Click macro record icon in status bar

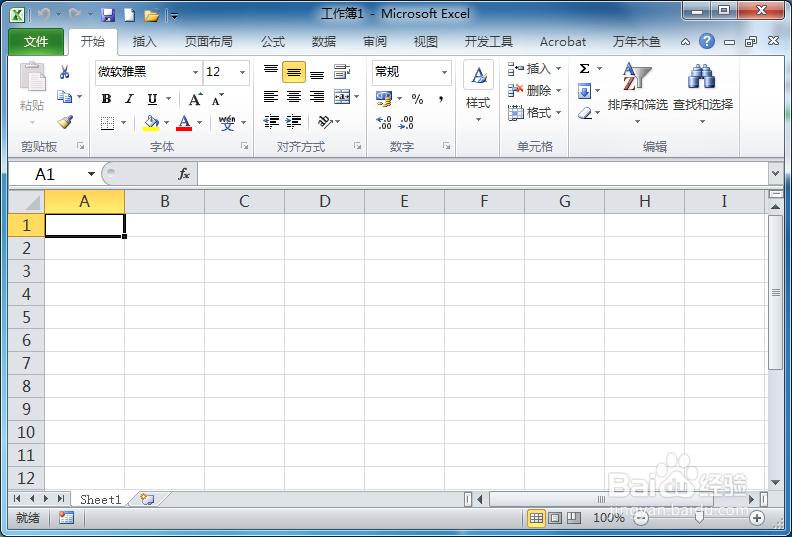pos(66,518)
